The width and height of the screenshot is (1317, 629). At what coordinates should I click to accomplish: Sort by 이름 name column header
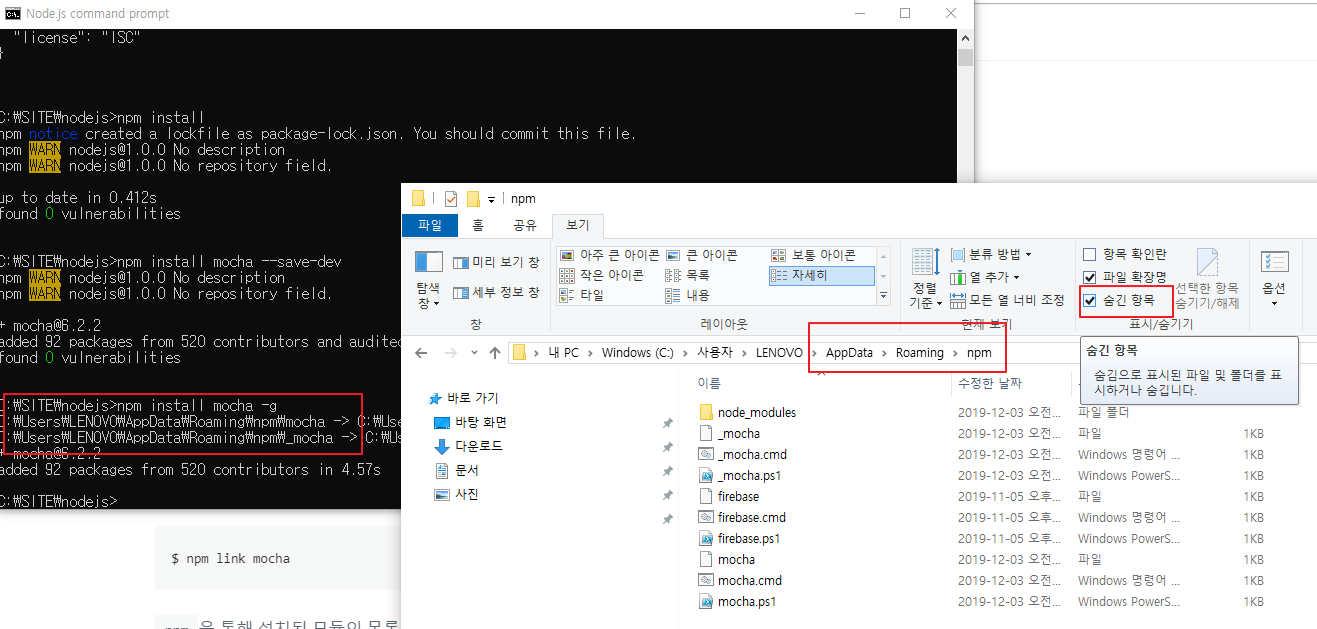tap(709, 383)
